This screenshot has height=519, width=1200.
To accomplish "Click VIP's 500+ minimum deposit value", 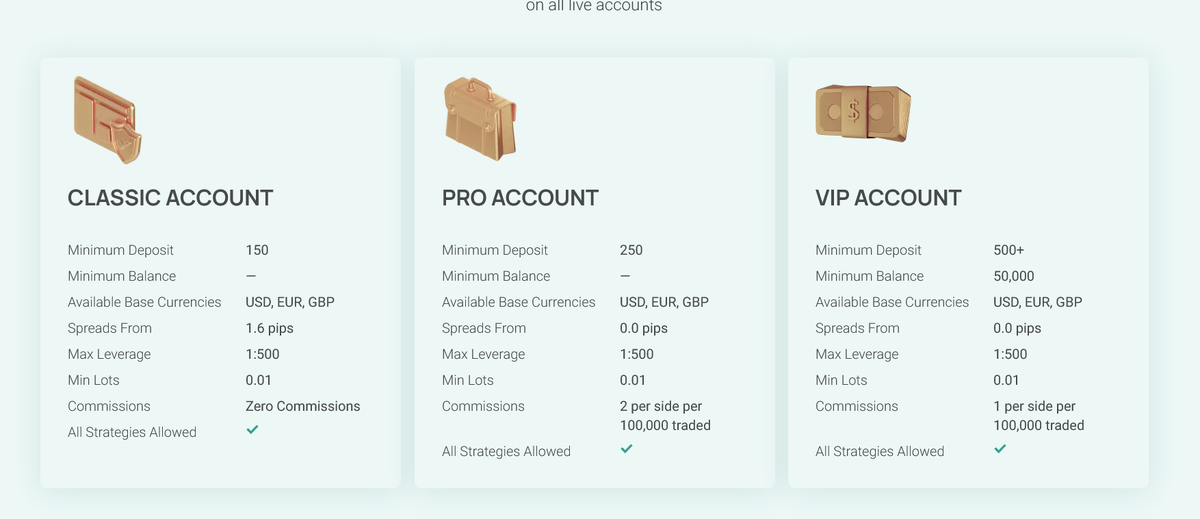I will (x=1009, y=250).
